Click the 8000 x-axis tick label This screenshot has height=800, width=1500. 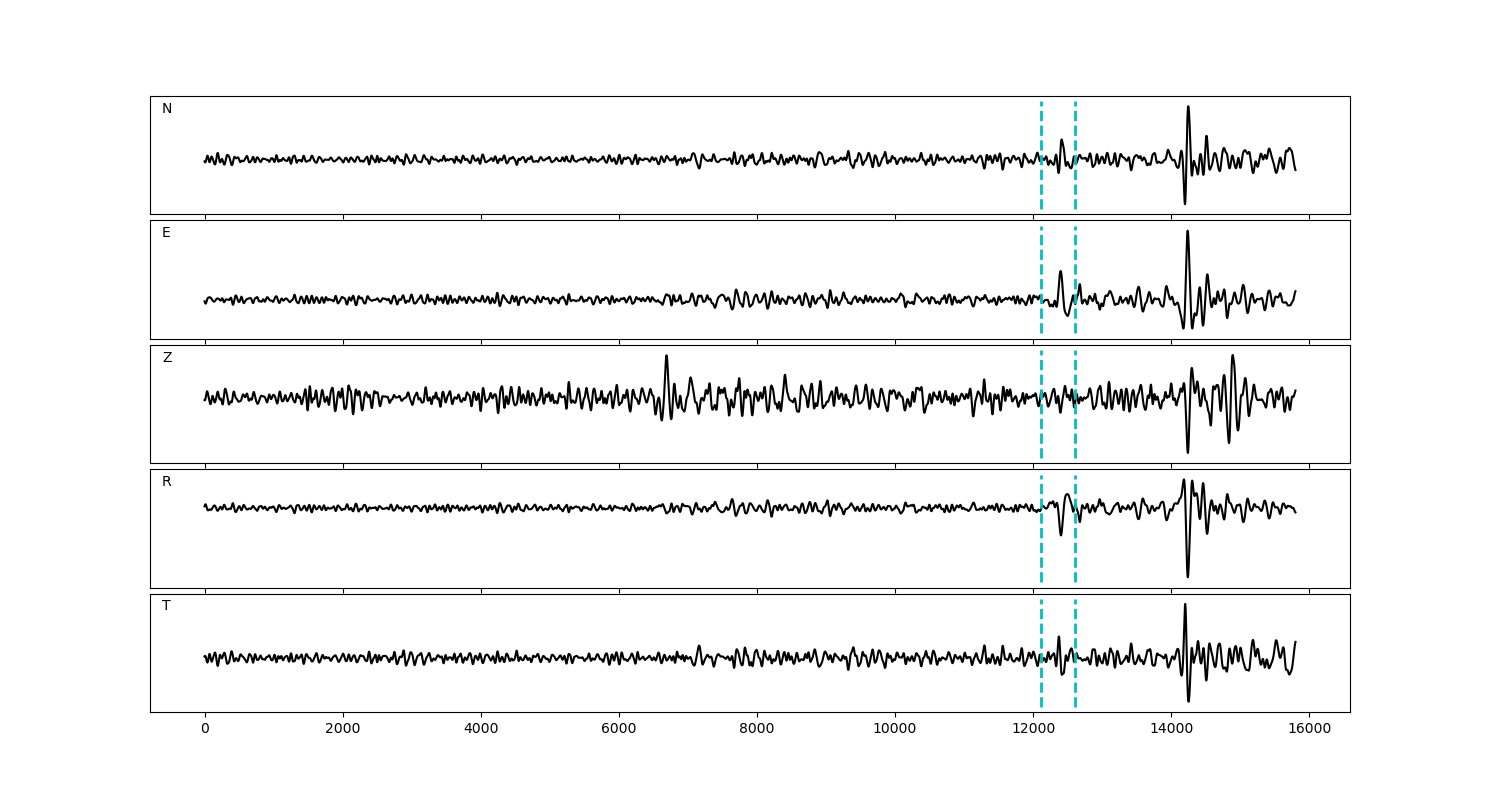coord(757,730)
